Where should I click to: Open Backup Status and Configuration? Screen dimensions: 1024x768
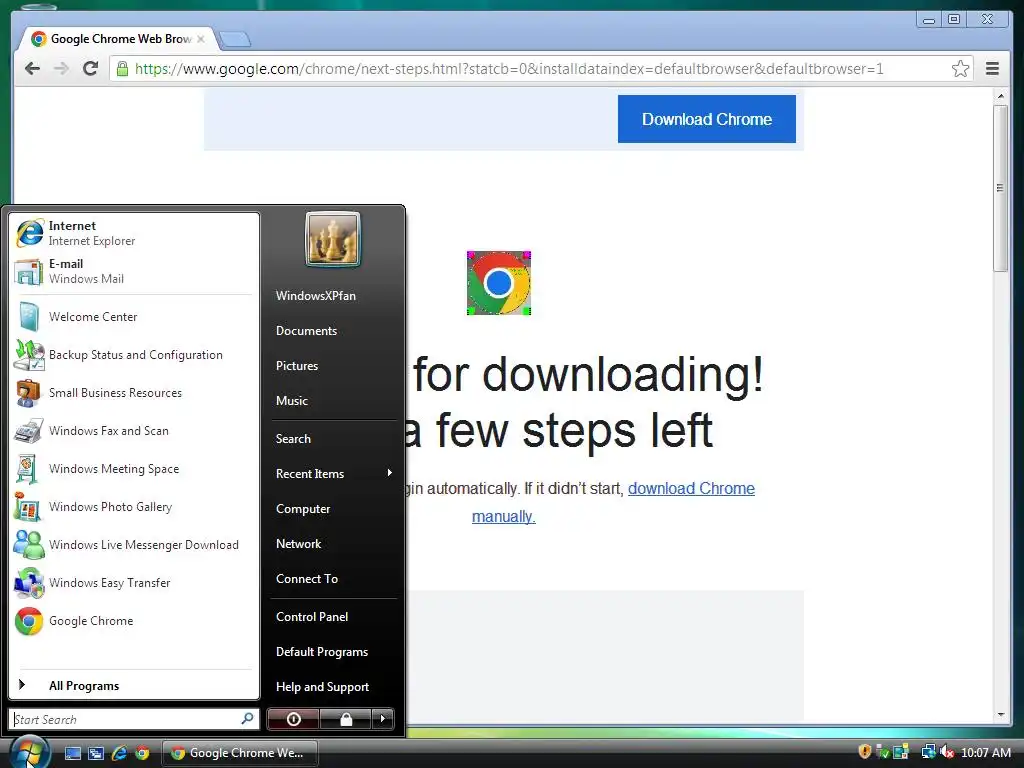(x=134, y=355)
